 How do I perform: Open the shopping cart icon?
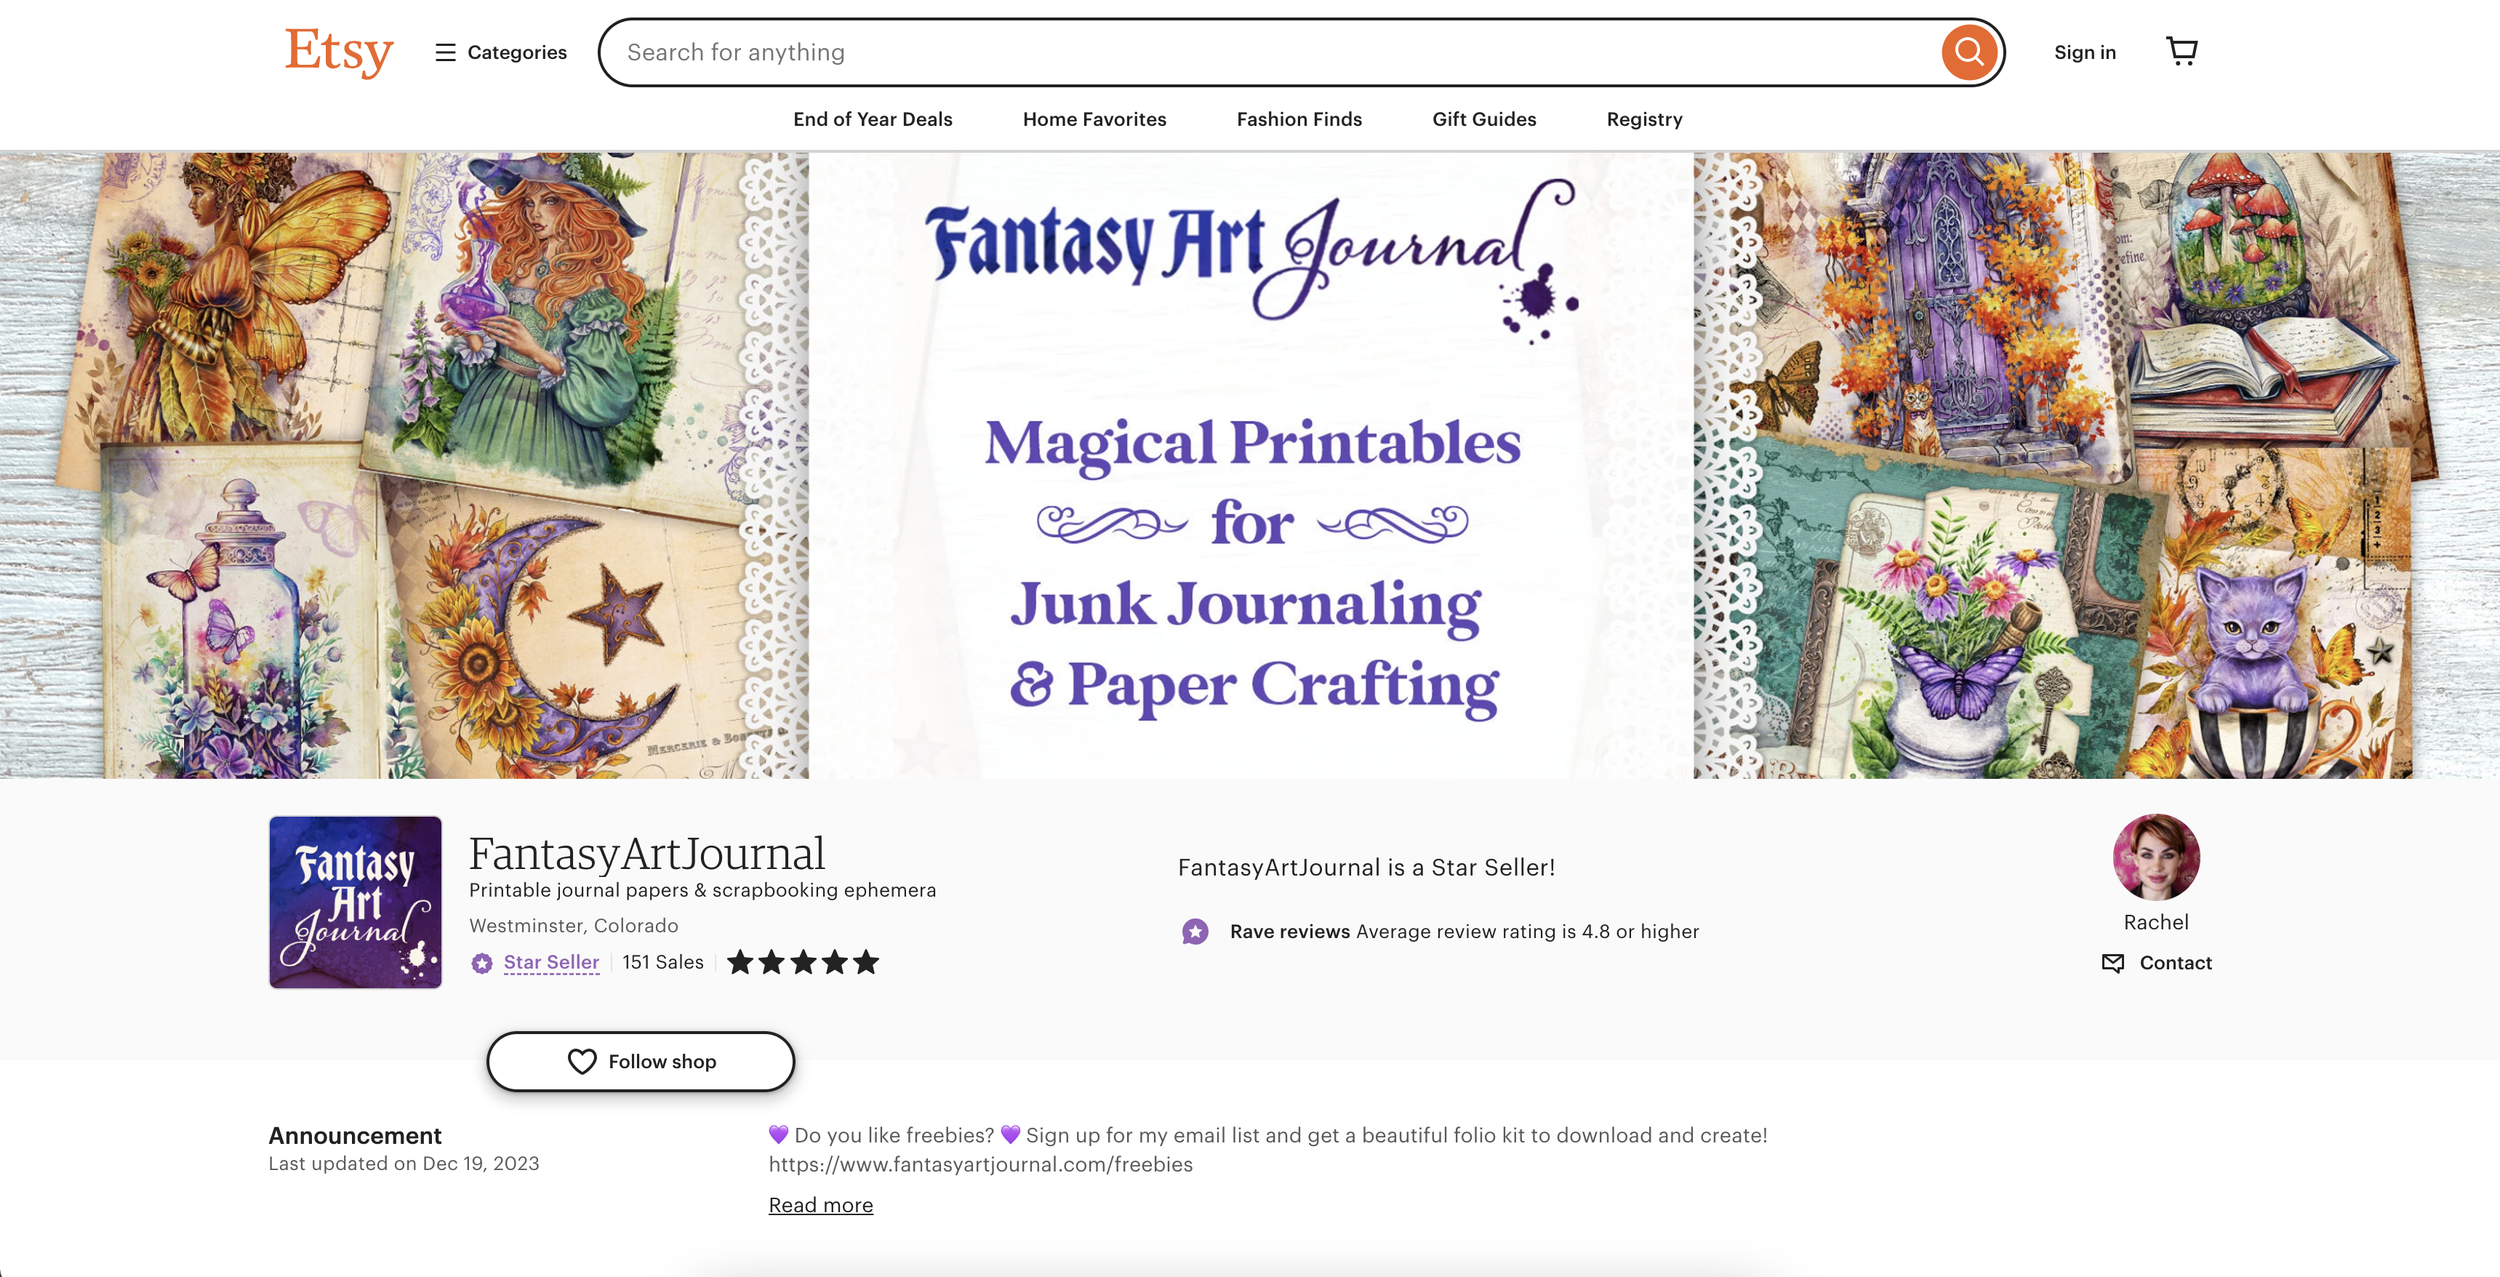click(x=2181, y=51)
